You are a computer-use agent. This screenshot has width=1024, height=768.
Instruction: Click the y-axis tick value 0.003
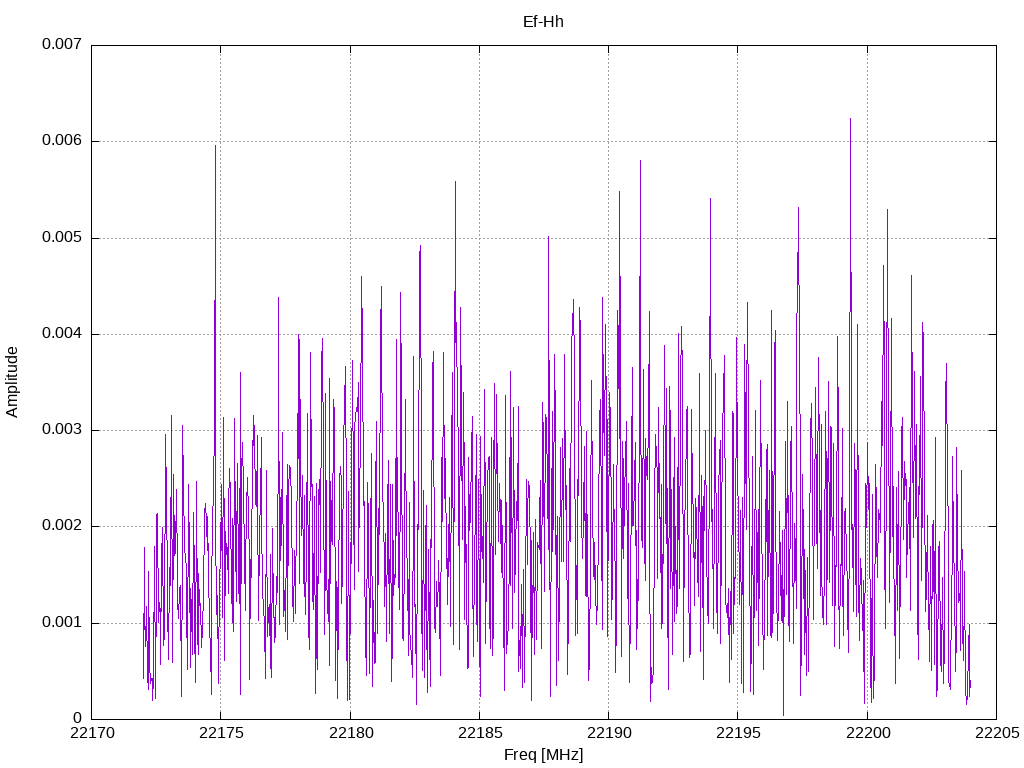tap(62, 430)
